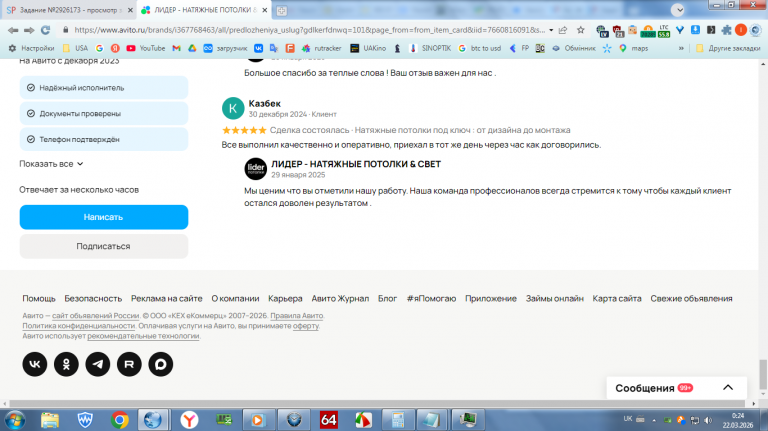This screenshot has width=768, height=431.
Task: Open Odnoklassniki social link in footer
Action: pos(66,364)
